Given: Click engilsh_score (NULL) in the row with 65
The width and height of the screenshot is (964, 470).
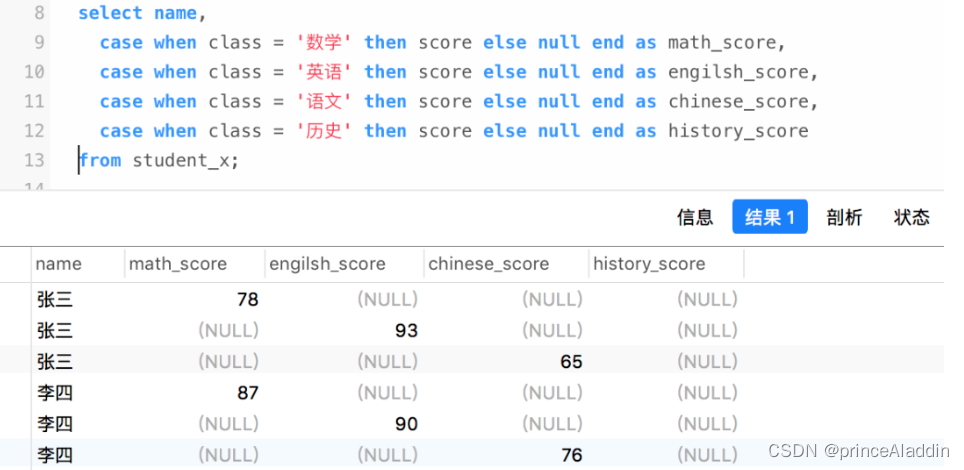Looking at the screenshot, I should click(x=387, y=362).
